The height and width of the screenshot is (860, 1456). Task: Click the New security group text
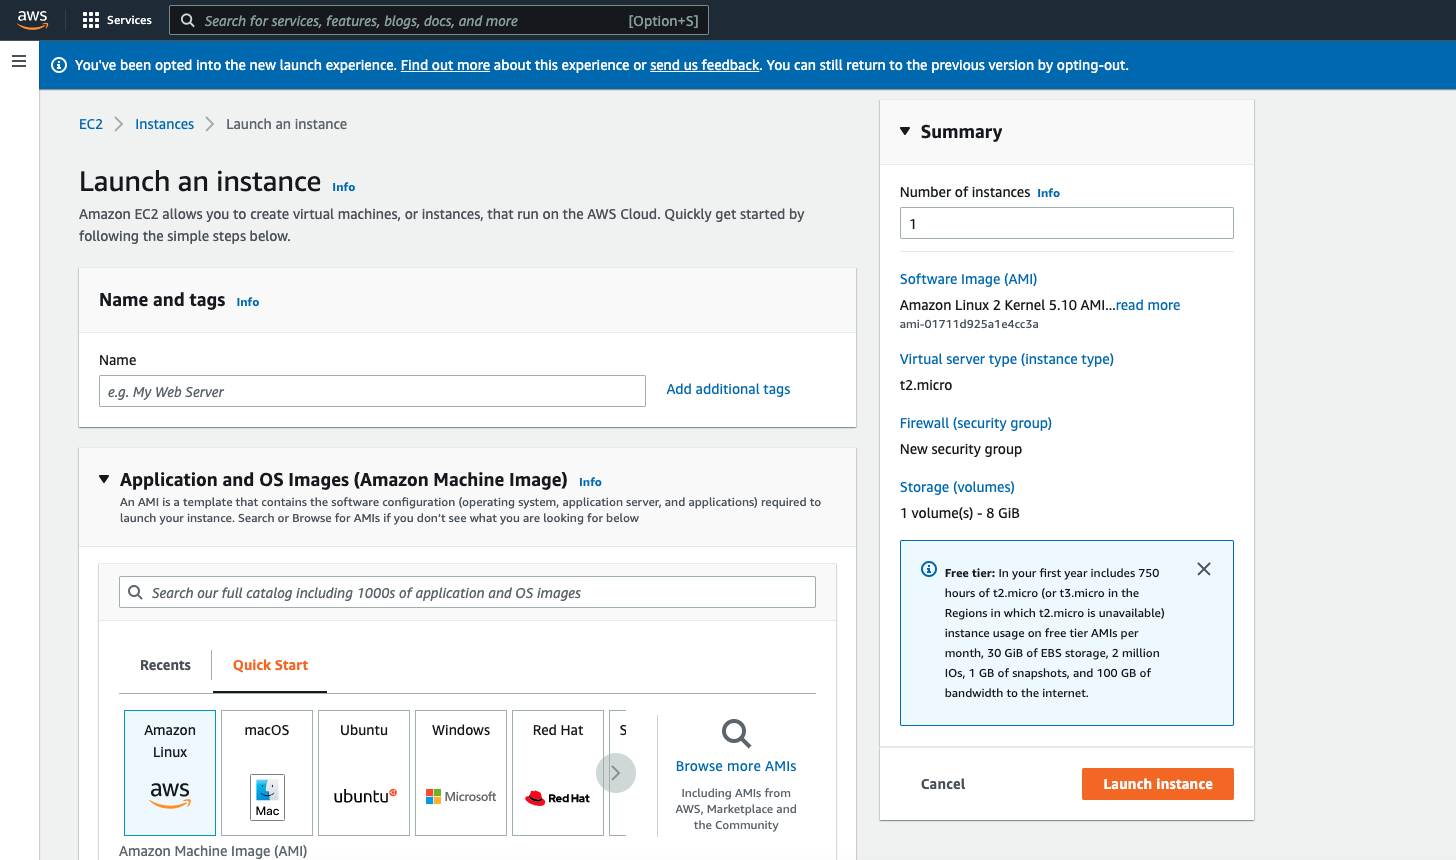[961, 449]
